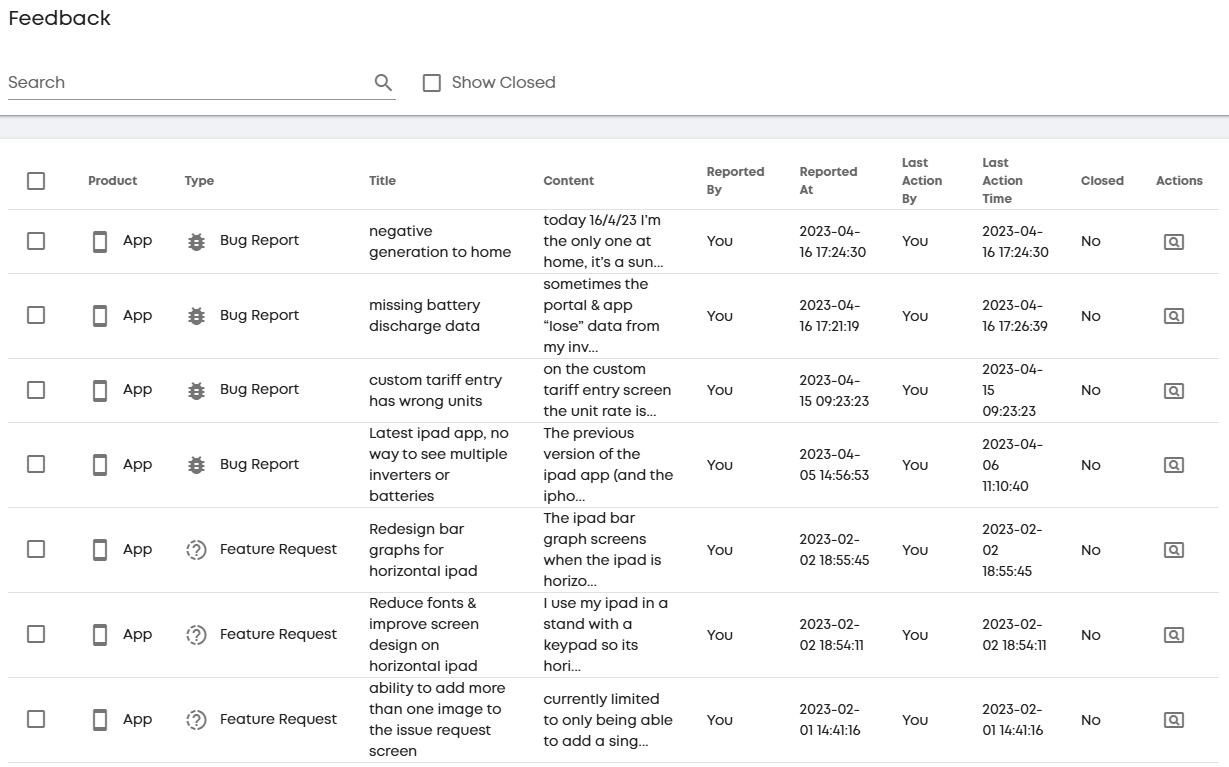Viewport: 1229px width, 767px height.
Task: View the Reduce fonts feature request details
Action: pos(1174,635)
